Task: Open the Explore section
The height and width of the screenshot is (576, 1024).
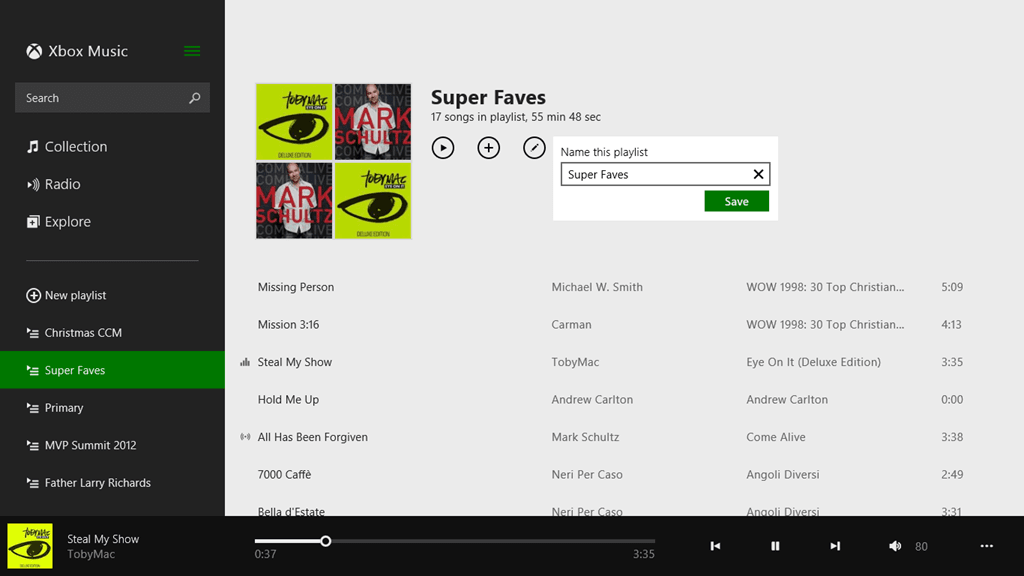Action: point(67,222)
